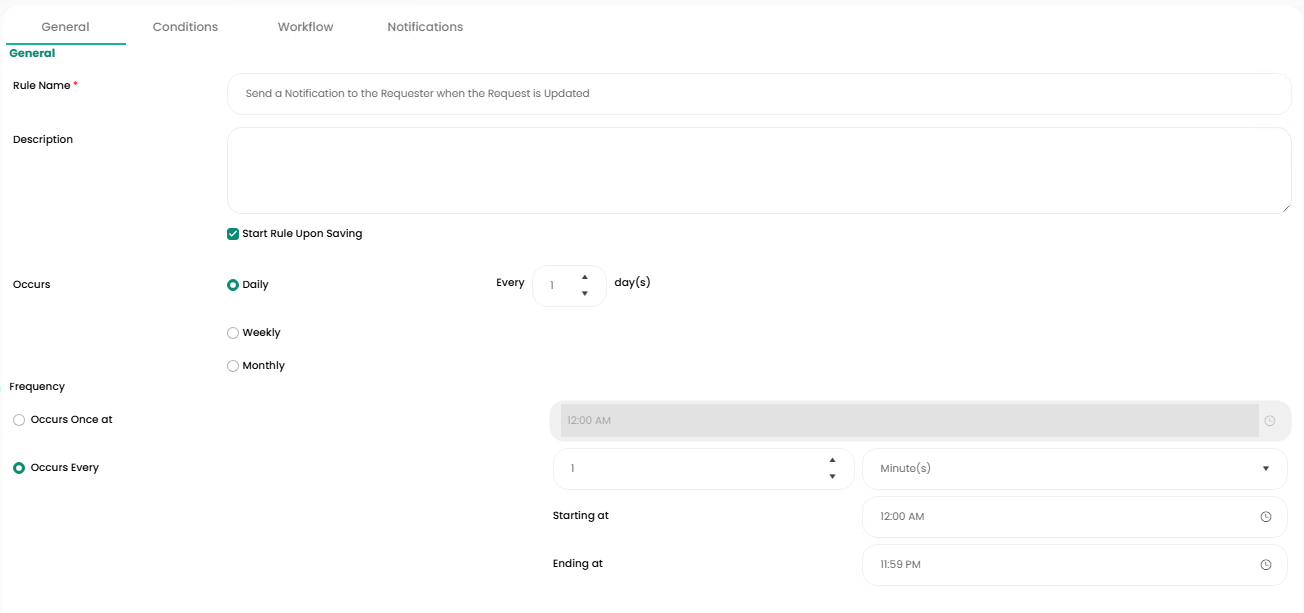Select the Weekly radio button

(233, 333)
